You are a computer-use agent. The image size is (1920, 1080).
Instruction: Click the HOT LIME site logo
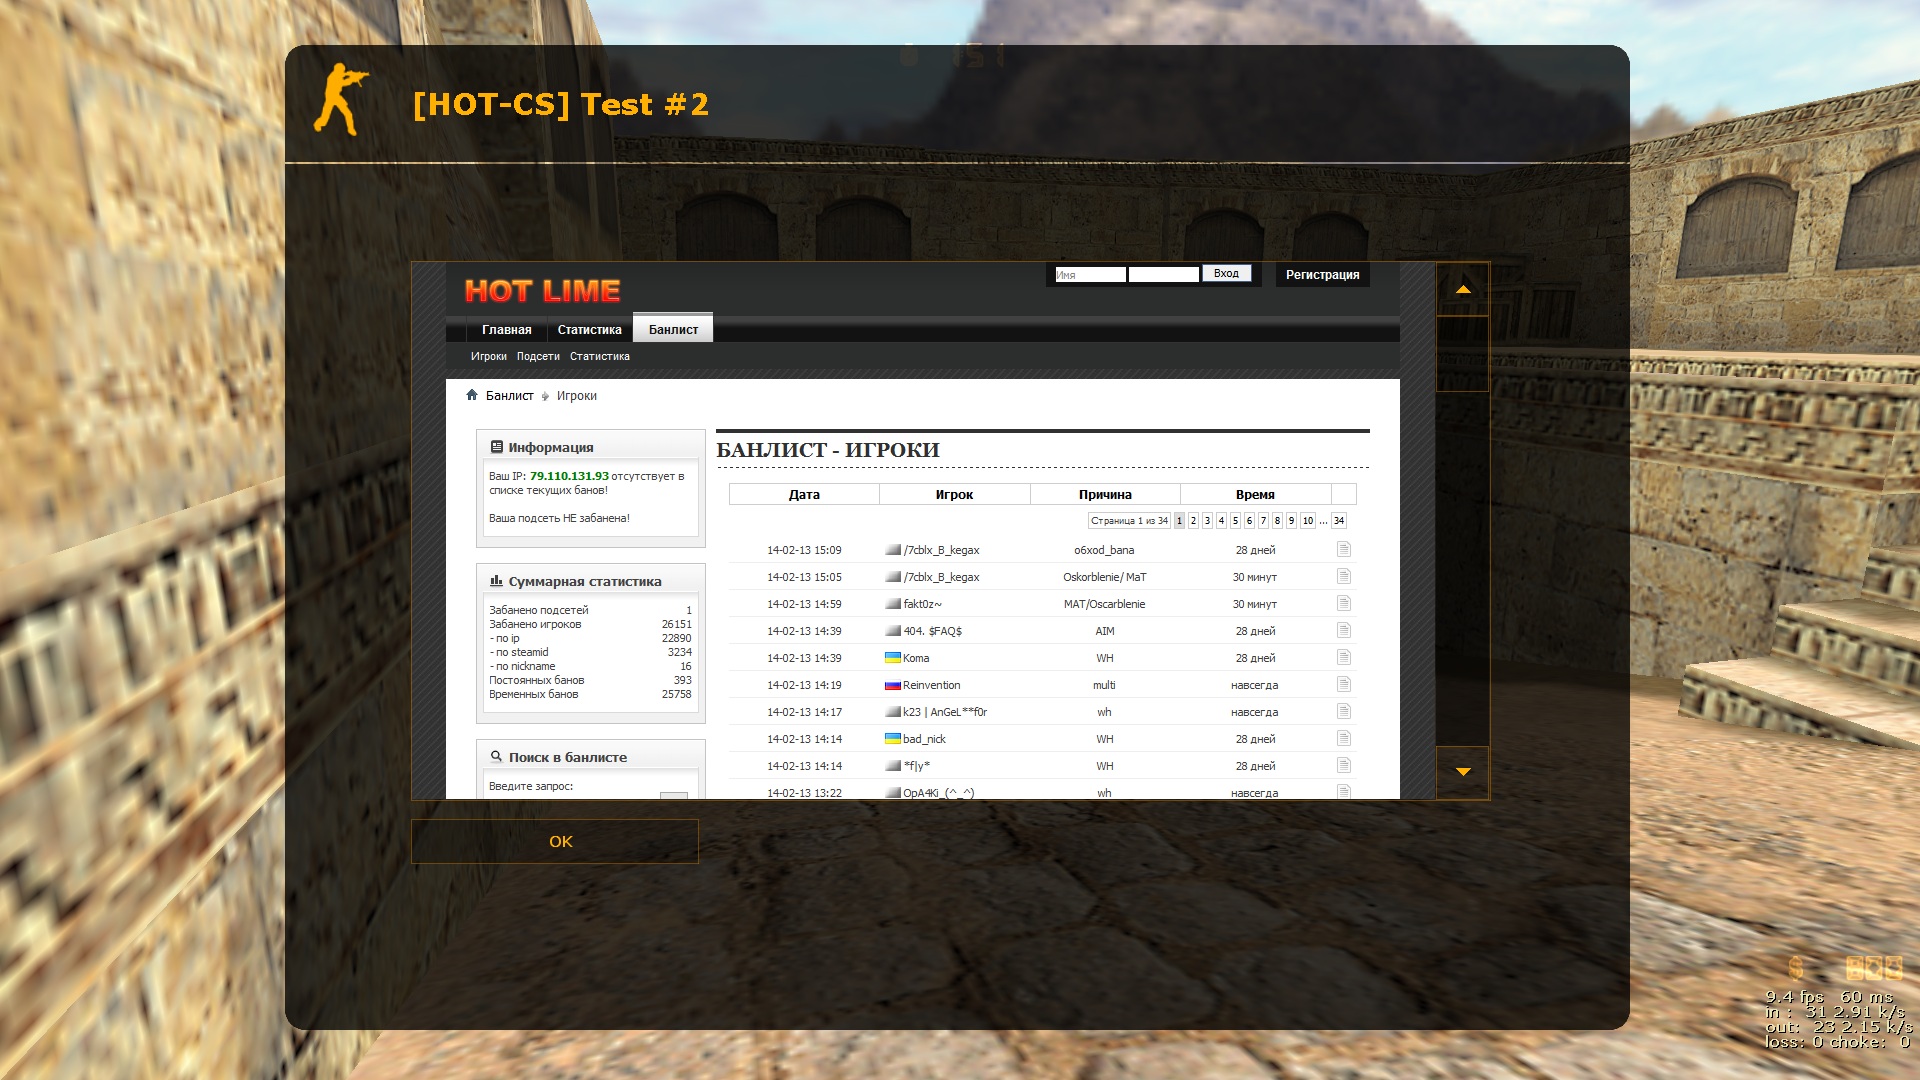point(542,291)
